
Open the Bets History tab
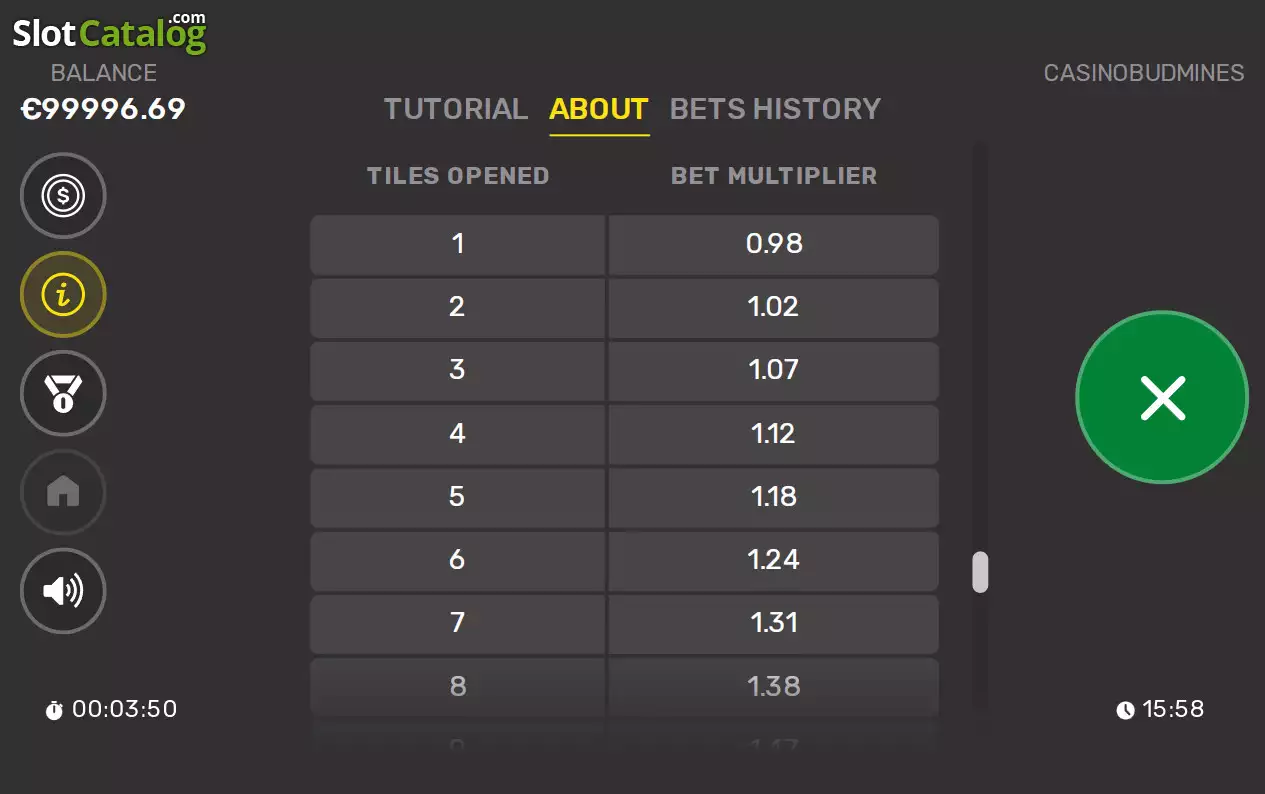775,109
